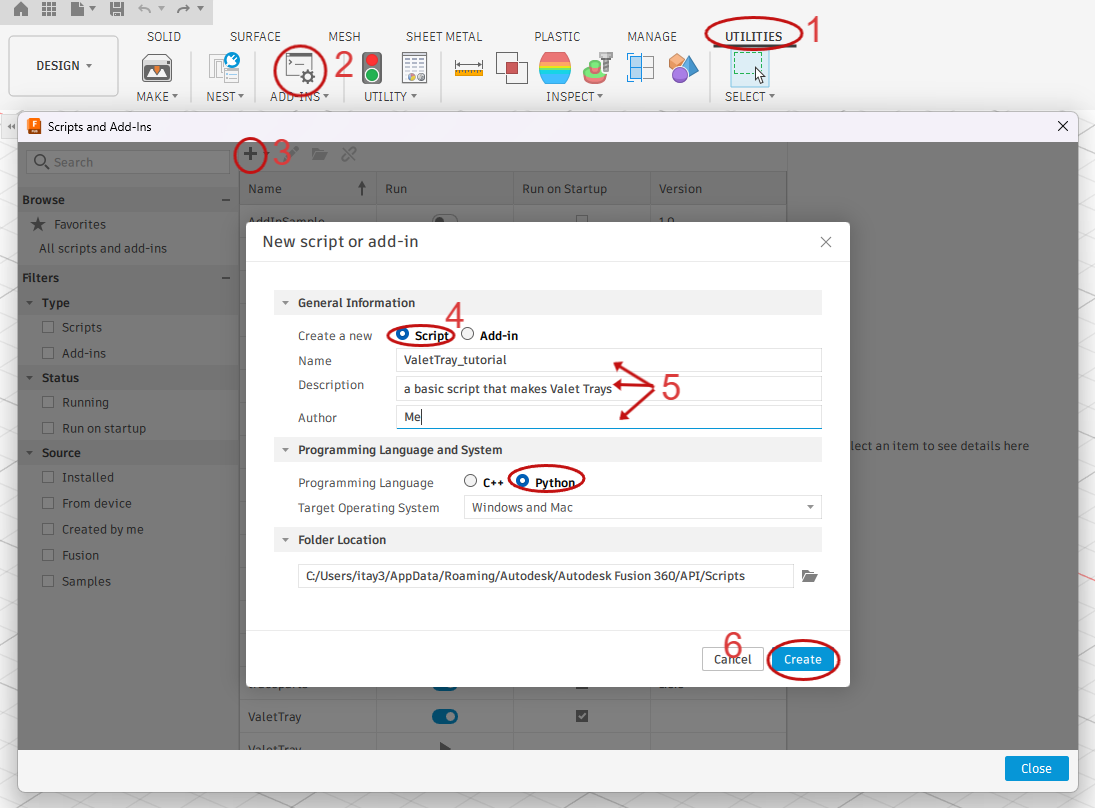Collapse the Source filter group
1095x808 pixels.
coord(29,453)
